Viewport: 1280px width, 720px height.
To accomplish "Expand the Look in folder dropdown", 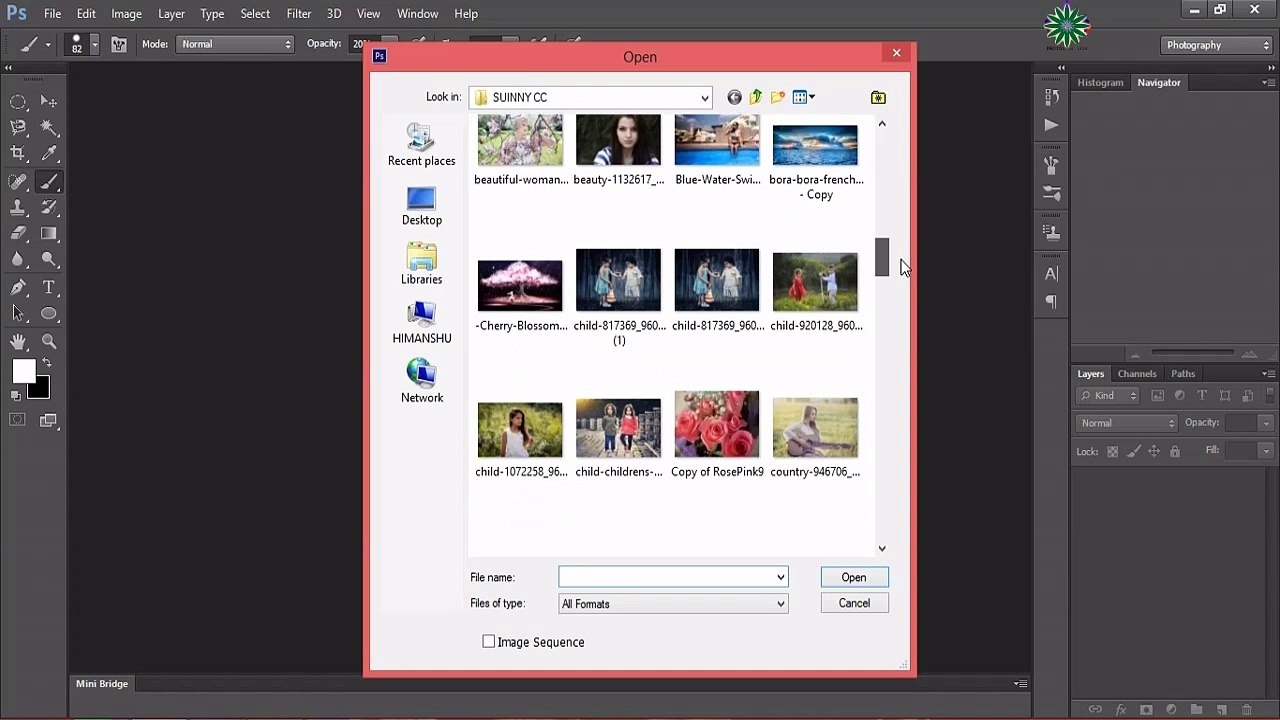I will point(704,98).
